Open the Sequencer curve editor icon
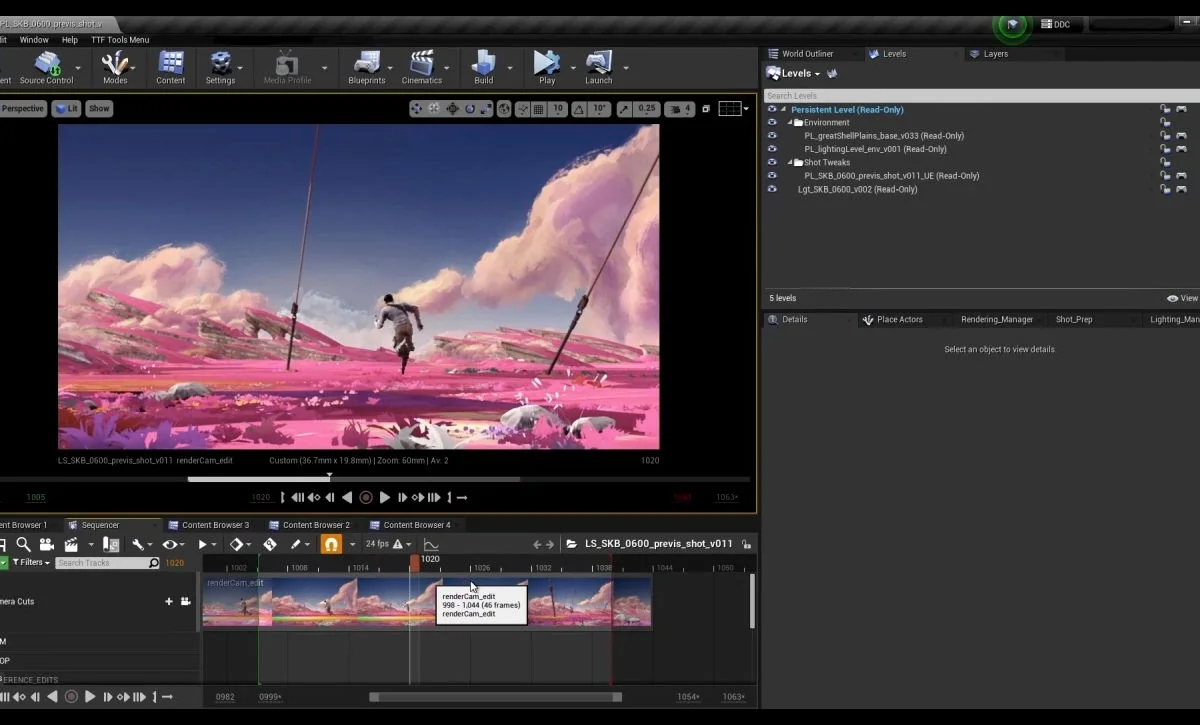Image resolution: width=1200 pixels, height=725 pixels. [431, 544]
